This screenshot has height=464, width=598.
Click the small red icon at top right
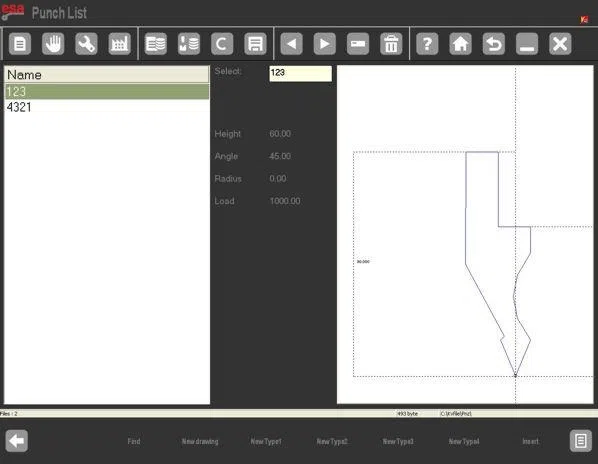click(584, 19)
